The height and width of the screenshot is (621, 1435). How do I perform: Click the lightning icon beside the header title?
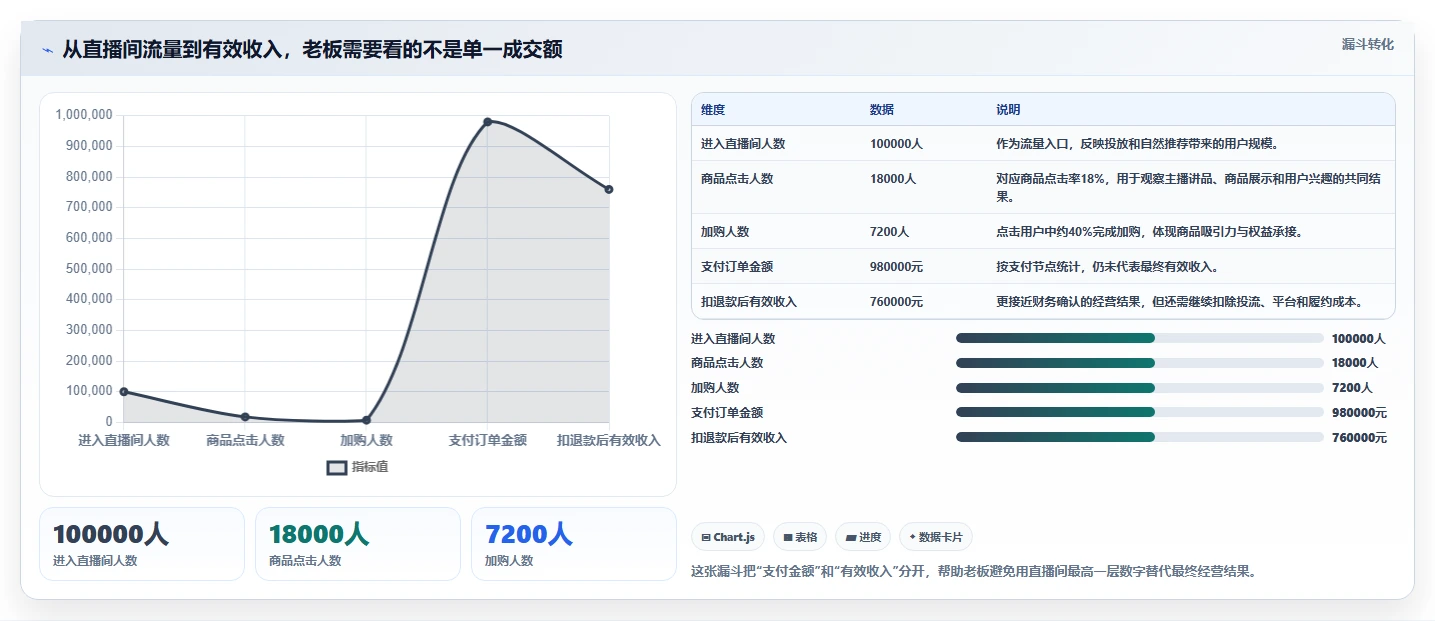pos(47,50)
